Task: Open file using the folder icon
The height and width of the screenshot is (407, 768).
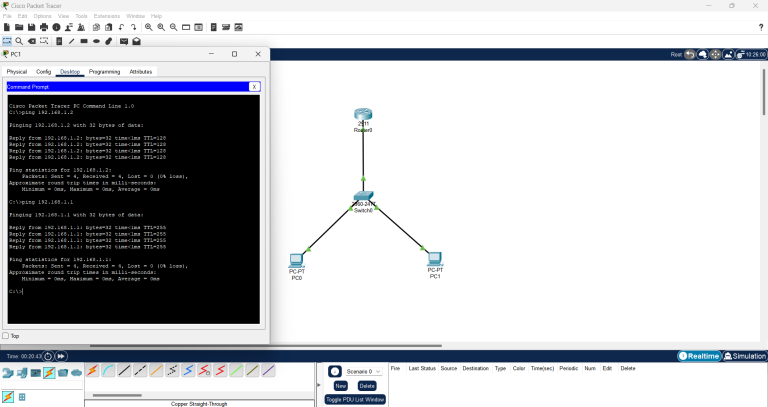Action: [x=19, y=27]
